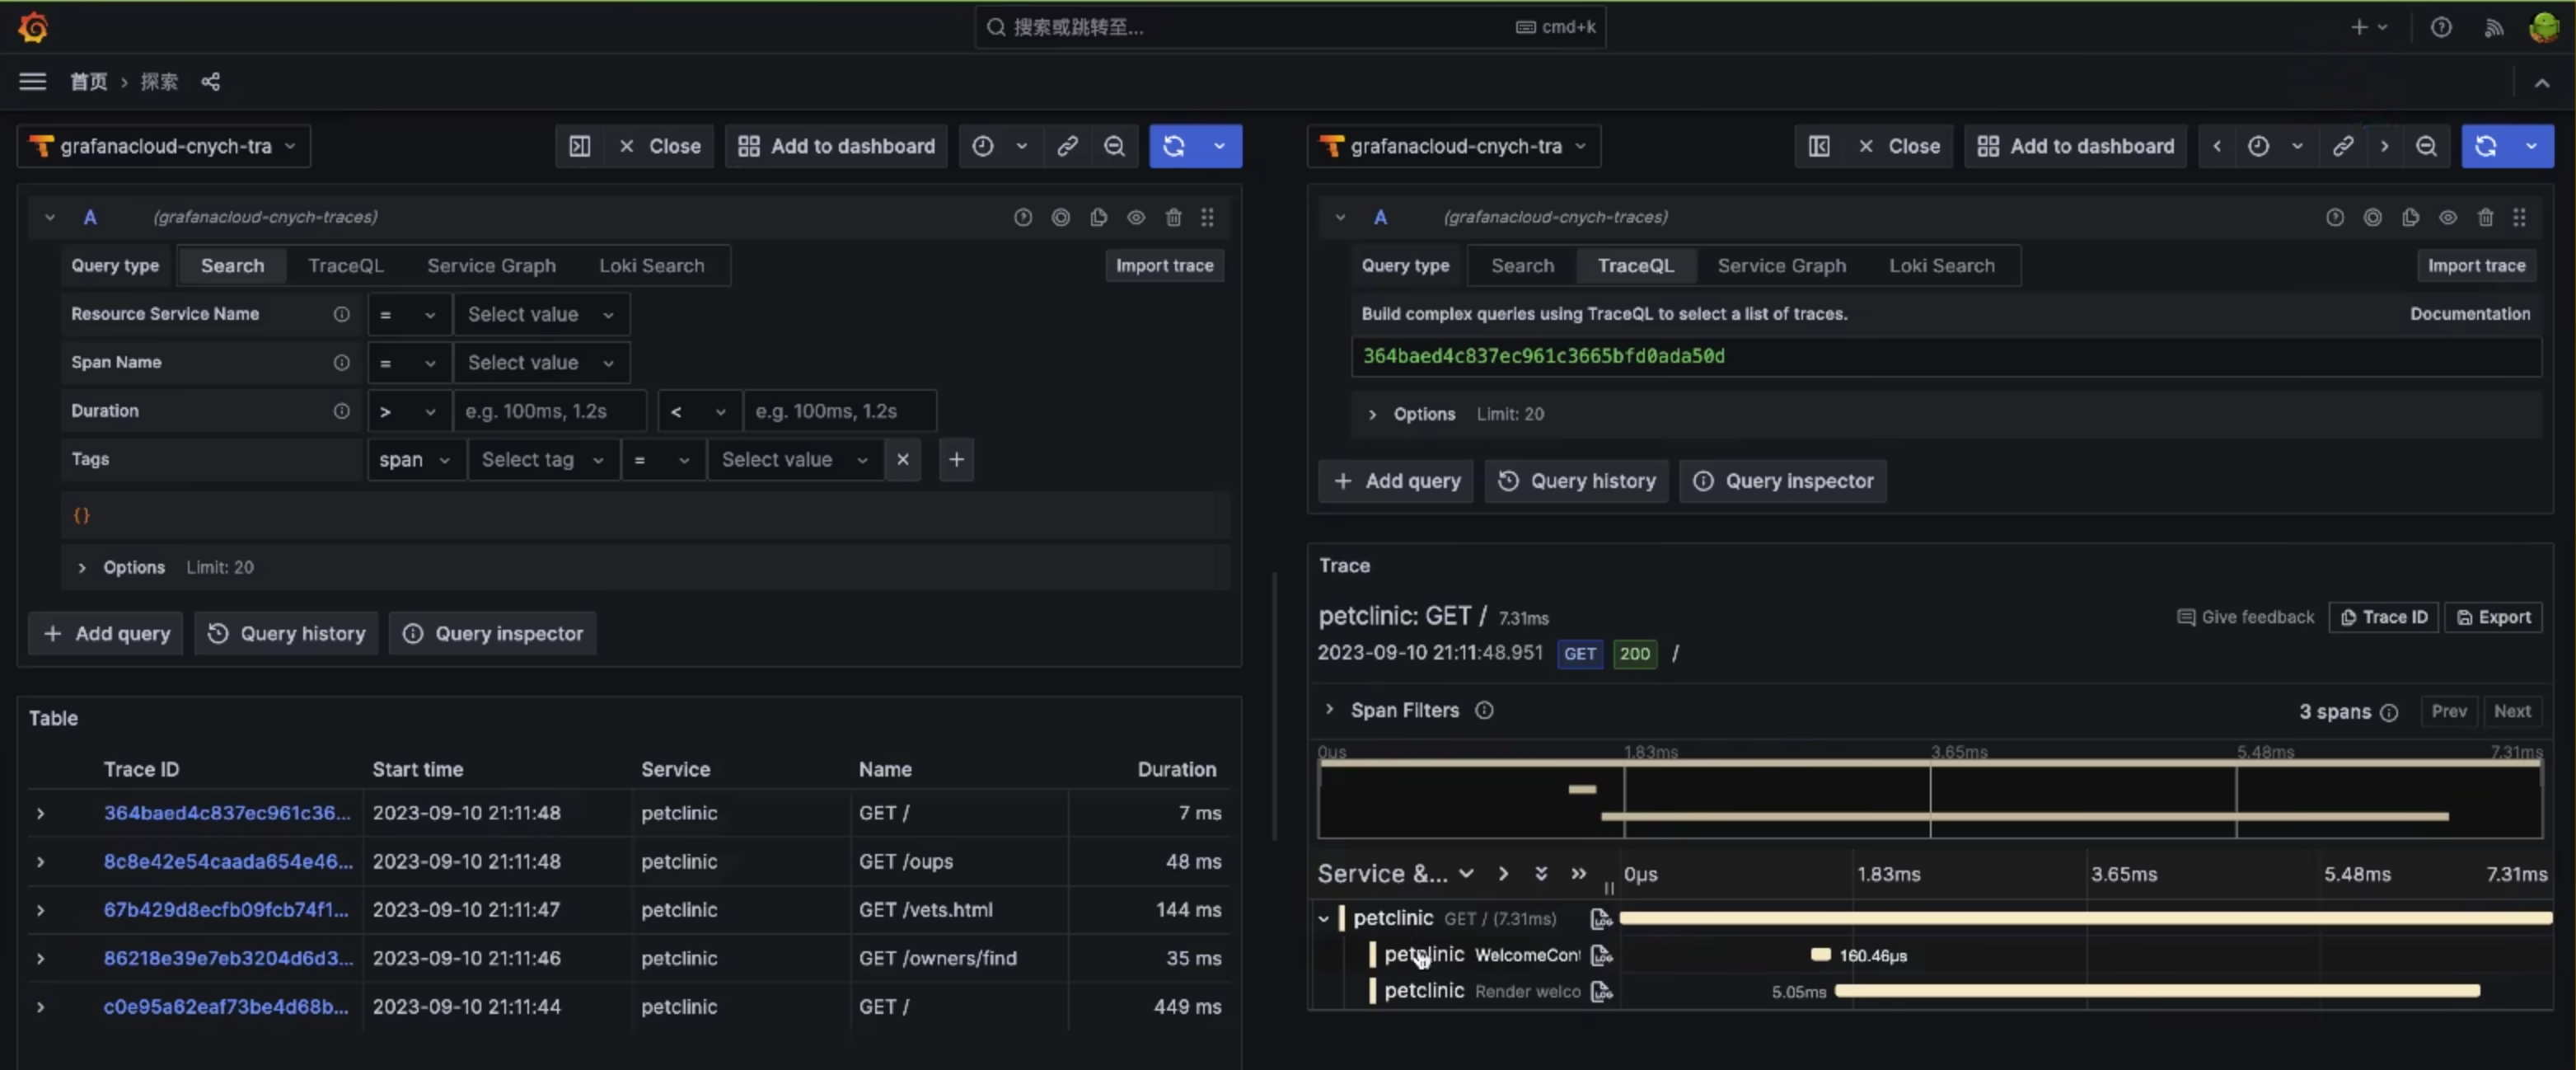Open Resource Service Name value dropdown

541,314
